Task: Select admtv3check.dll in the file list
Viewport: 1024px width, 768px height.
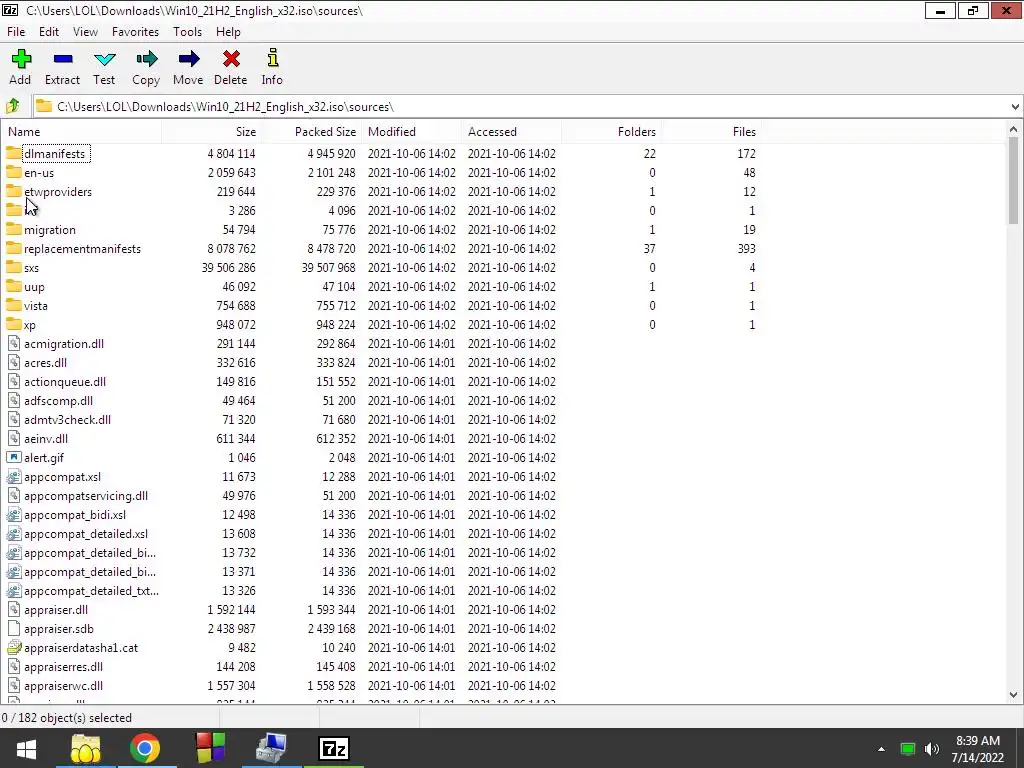Action: [67, 419]
